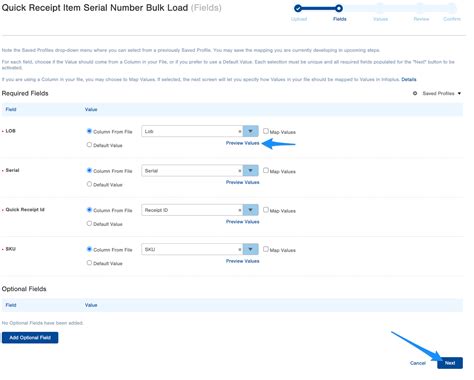Select Default Value radio for SKU

coord(89,263)
